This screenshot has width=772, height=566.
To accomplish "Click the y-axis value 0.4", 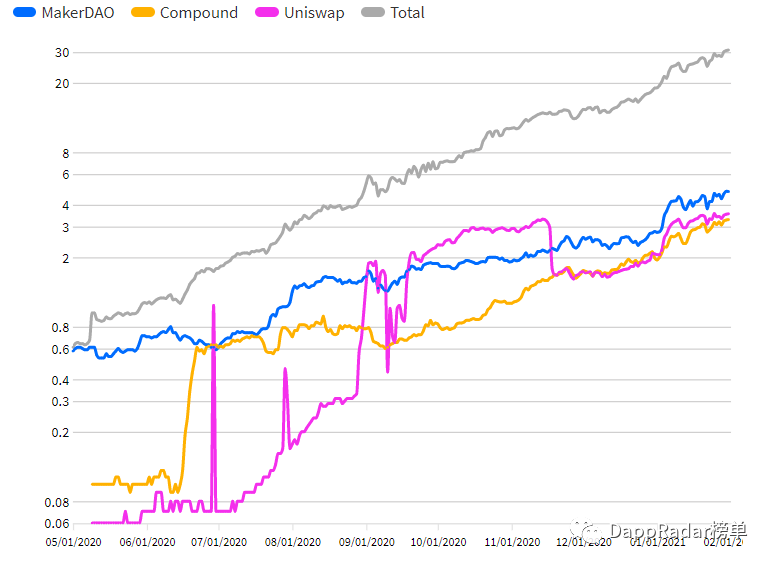I will pyautogui.click(x=60, y=380).
